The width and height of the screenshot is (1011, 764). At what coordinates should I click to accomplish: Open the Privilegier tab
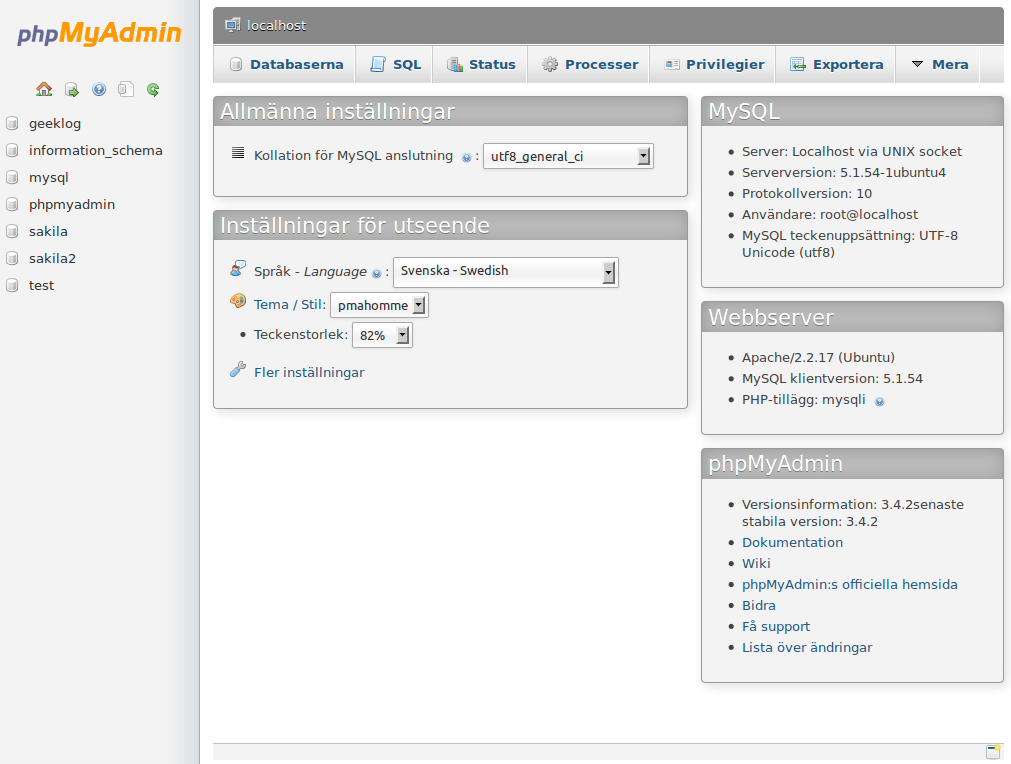713,64
